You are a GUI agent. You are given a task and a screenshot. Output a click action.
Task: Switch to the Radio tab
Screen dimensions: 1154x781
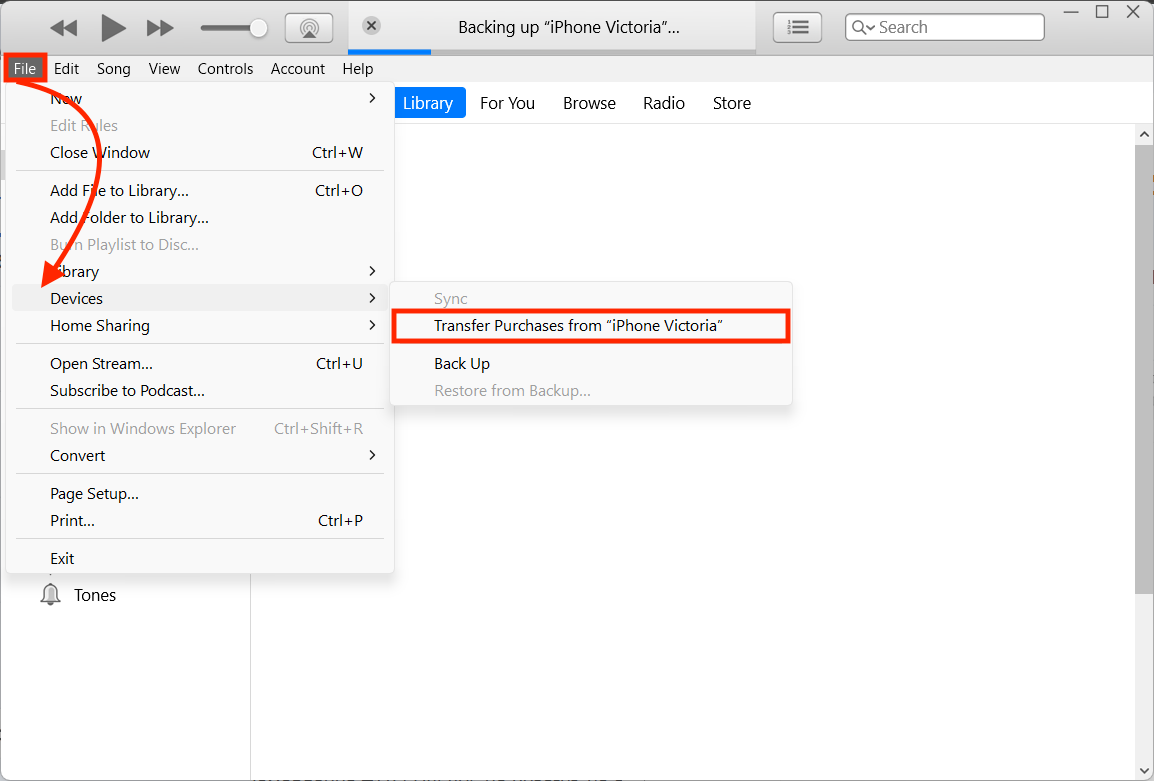(x=664, y=103)
